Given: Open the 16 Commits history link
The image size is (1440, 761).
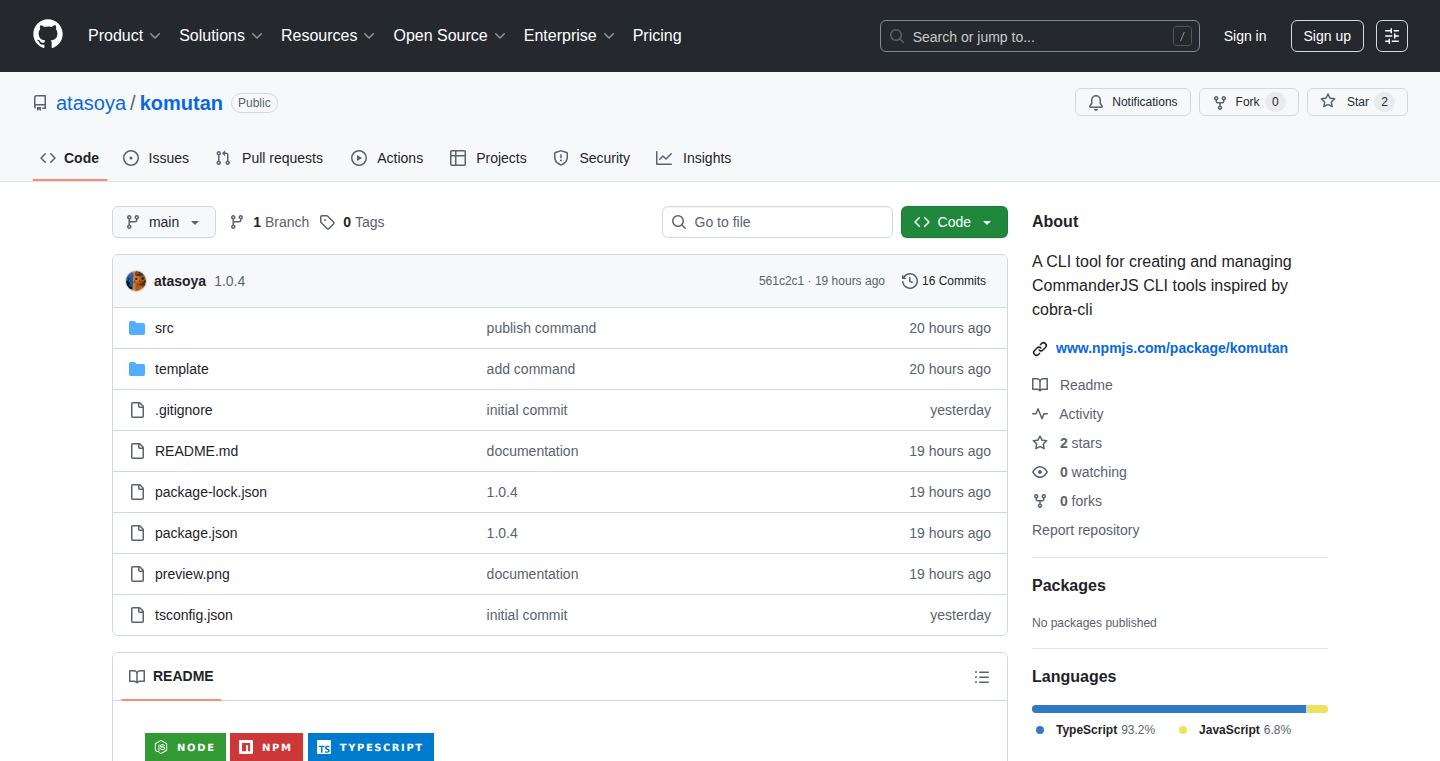Looking at the screenshot, I should tap(944, 281).
